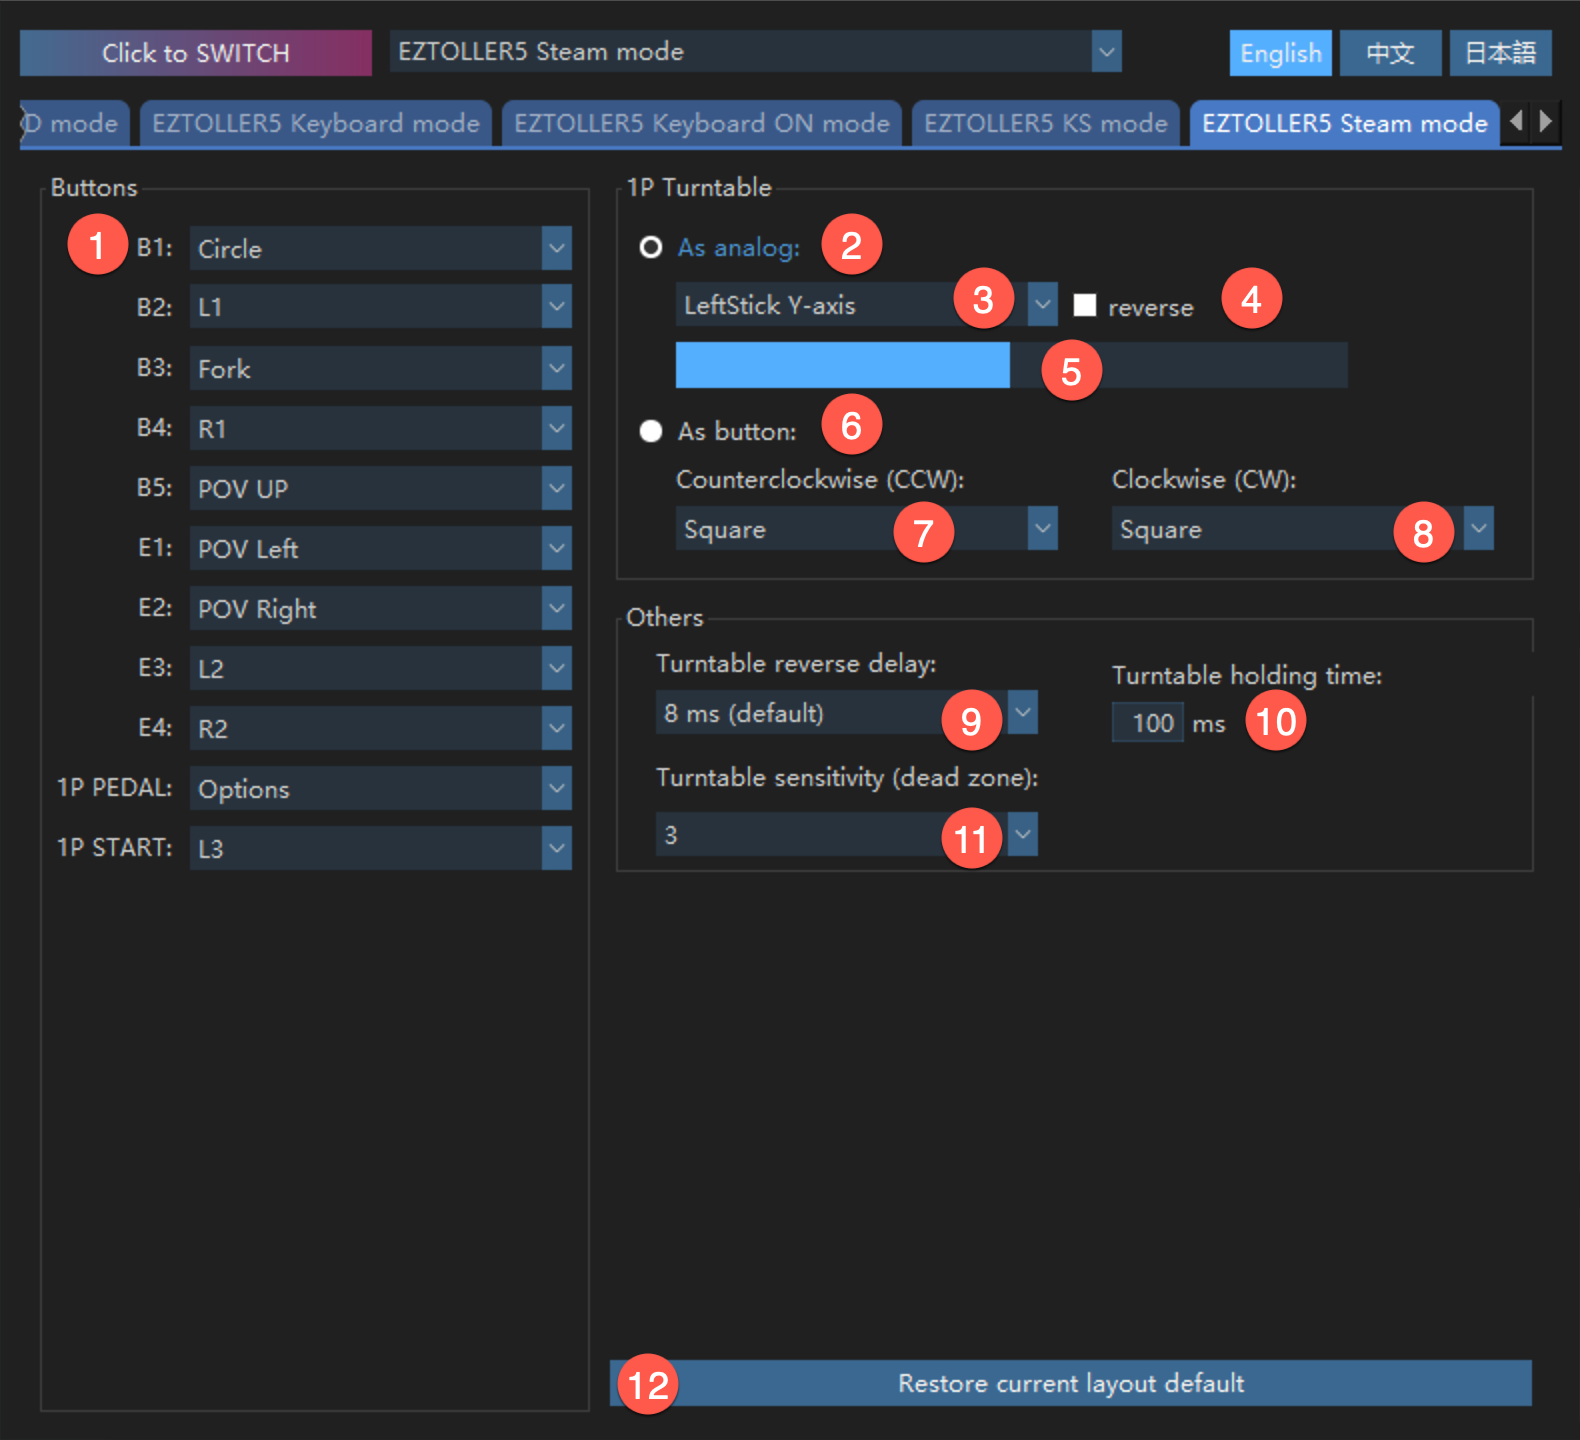The width and height of the screenshot is (1580, 1440).
Task: Open the B5 POV UP dropdown
Action: 380,488
